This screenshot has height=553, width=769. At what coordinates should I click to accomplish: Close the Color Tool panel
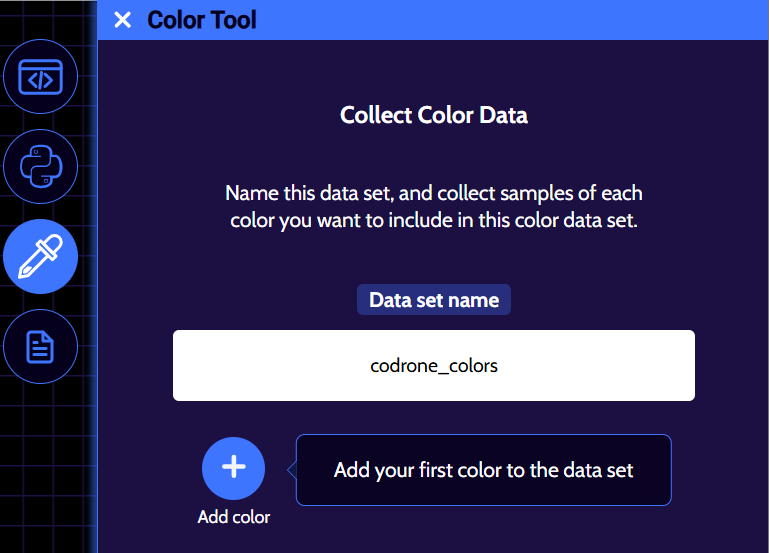pyautogui.click(x=122, y=20)
